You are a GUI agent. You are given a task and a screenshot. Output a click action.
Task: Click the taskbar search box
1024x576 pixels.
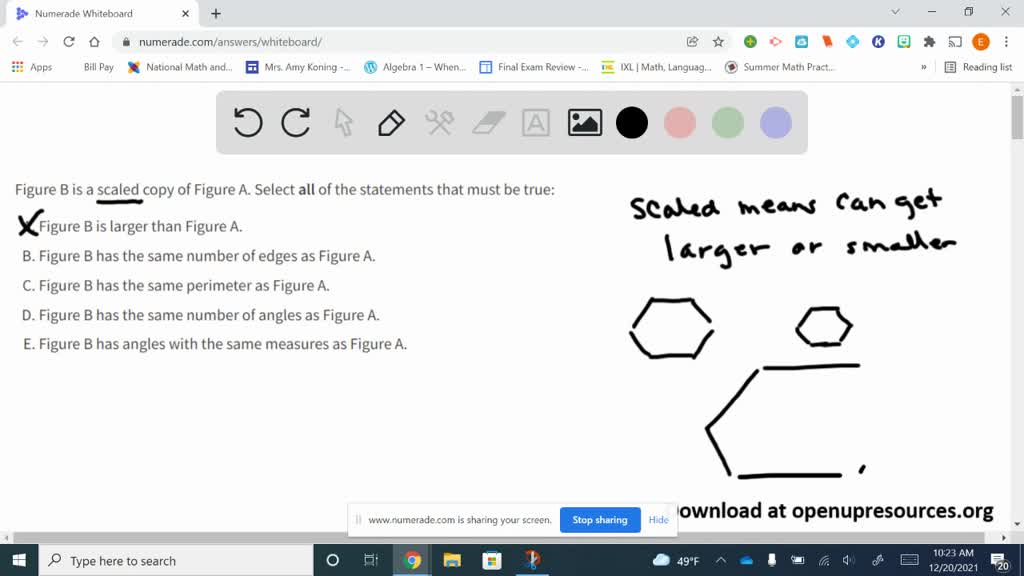[176, 560]
